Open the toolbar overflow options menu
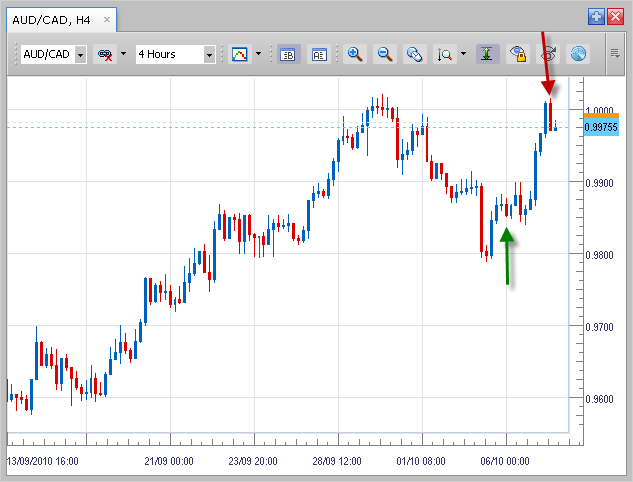Screen dimensions: 633x482 tap(615, 53)
